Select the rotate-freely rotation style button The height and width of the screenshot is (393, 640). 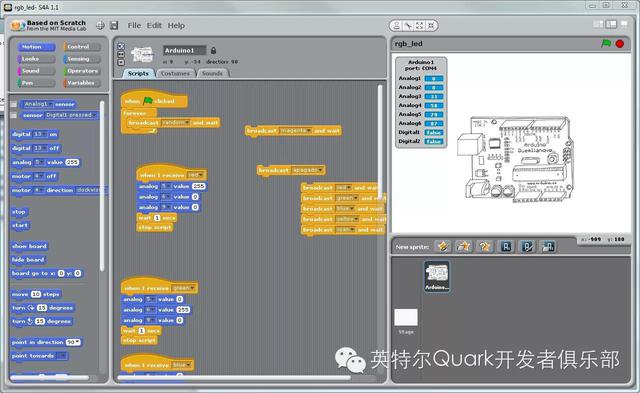point(121,47)
